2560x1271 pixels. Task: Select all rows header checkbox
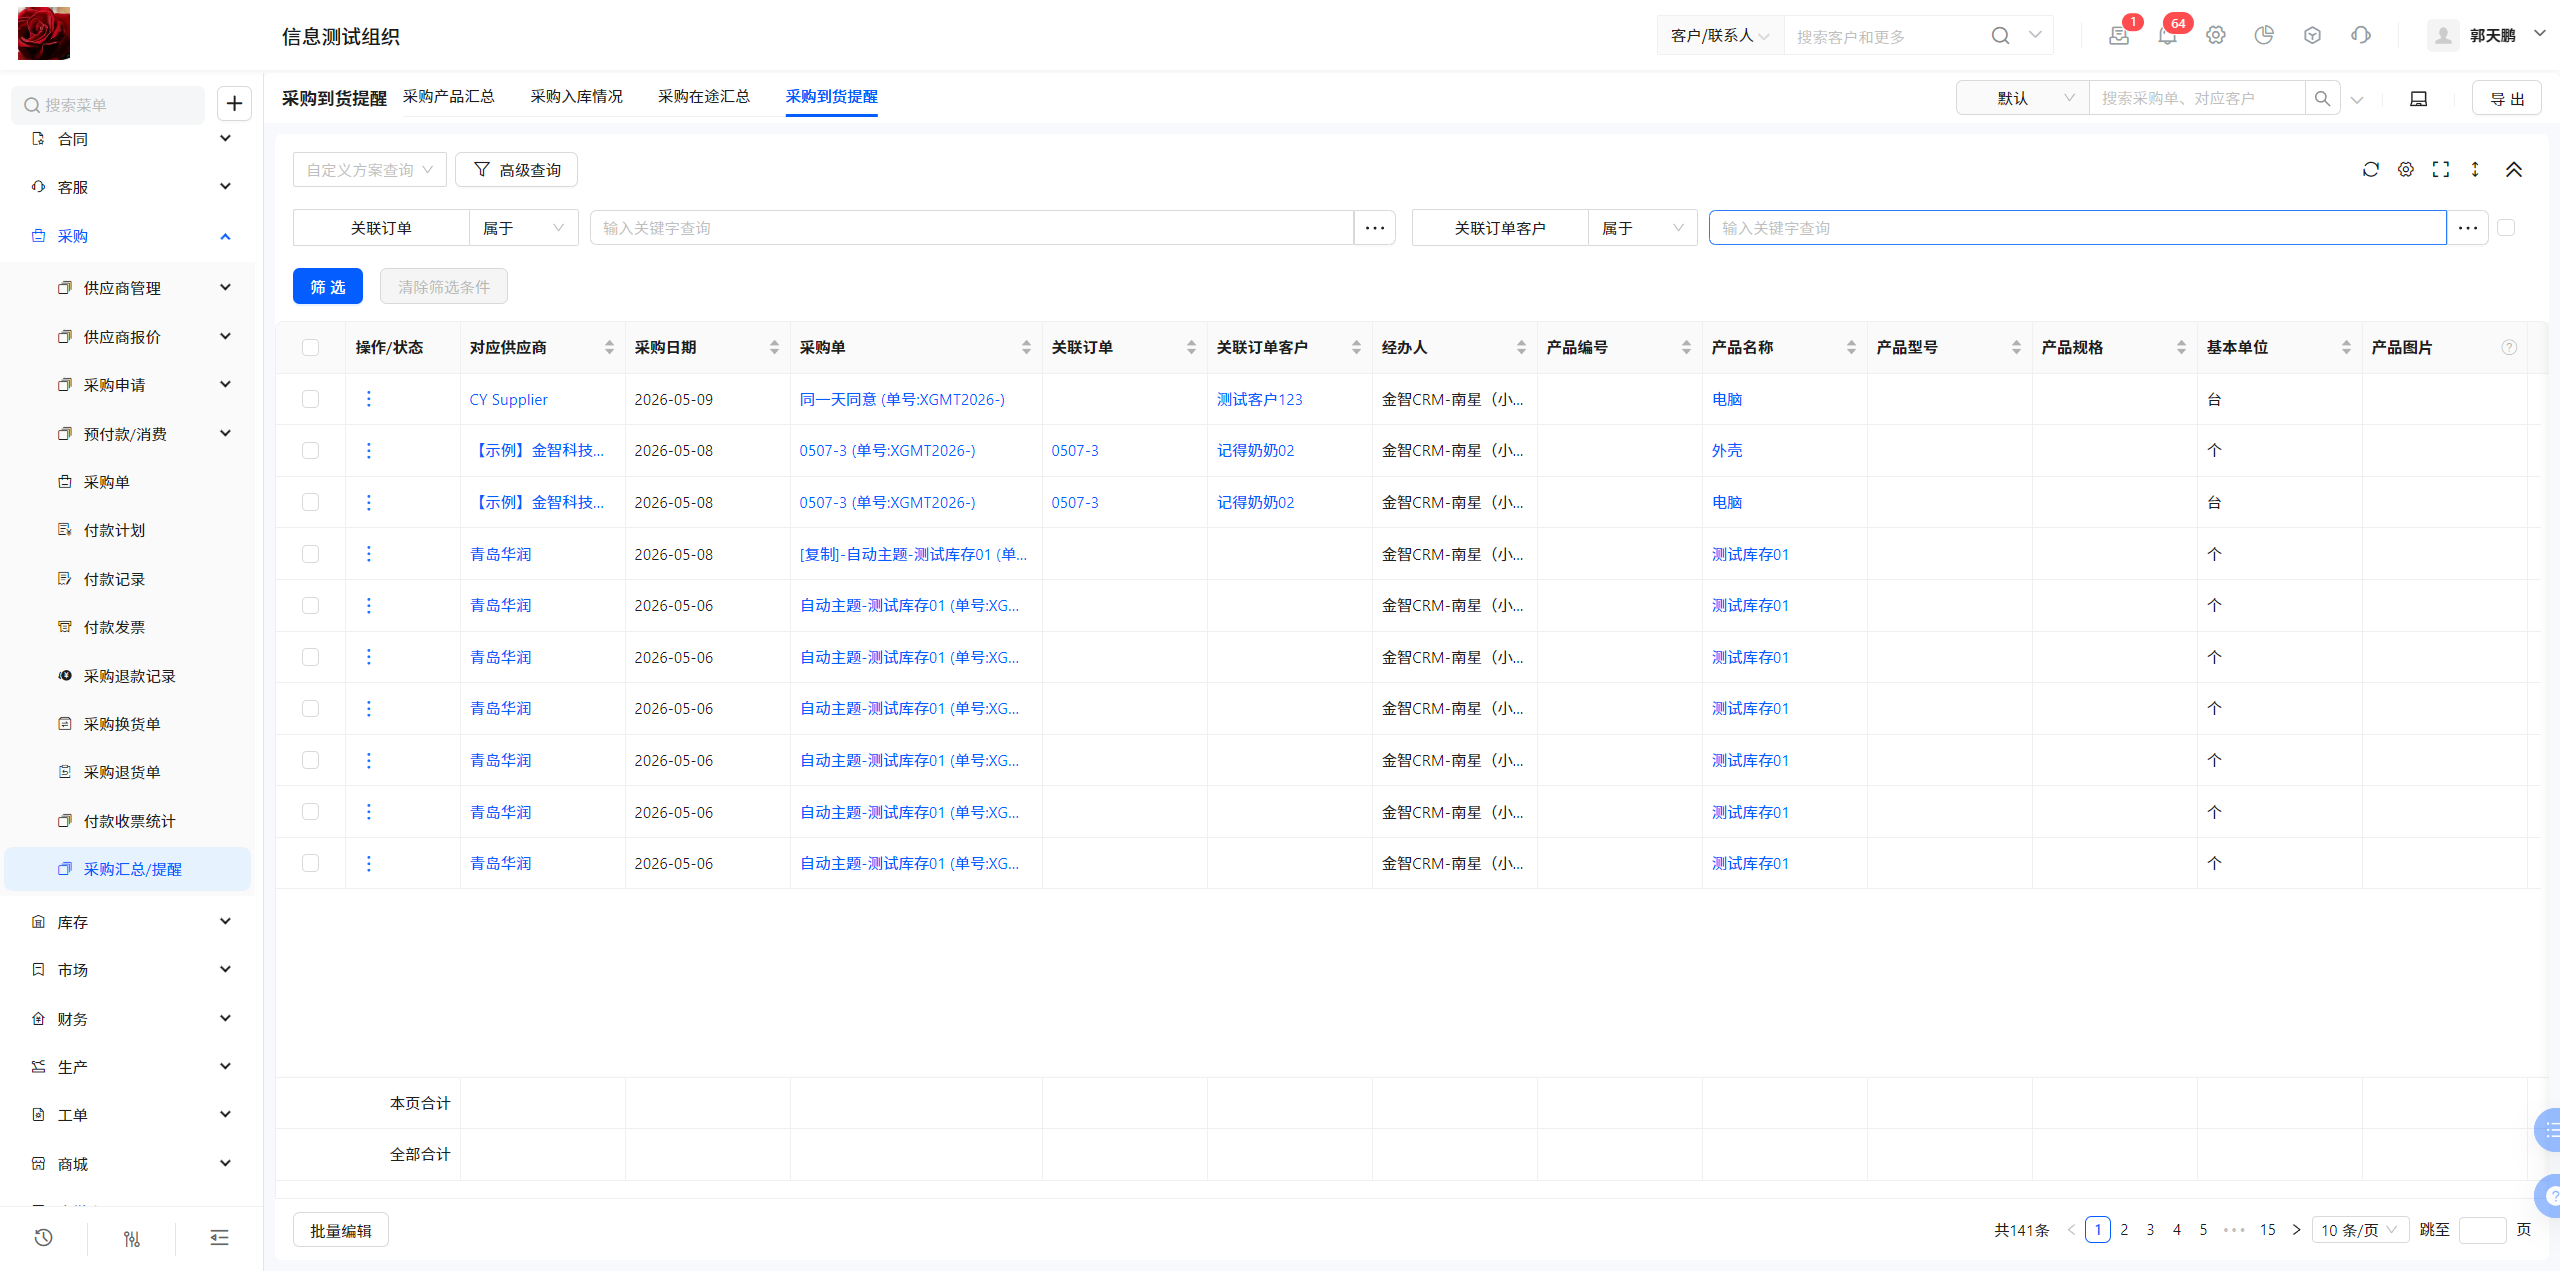point(310,347)
